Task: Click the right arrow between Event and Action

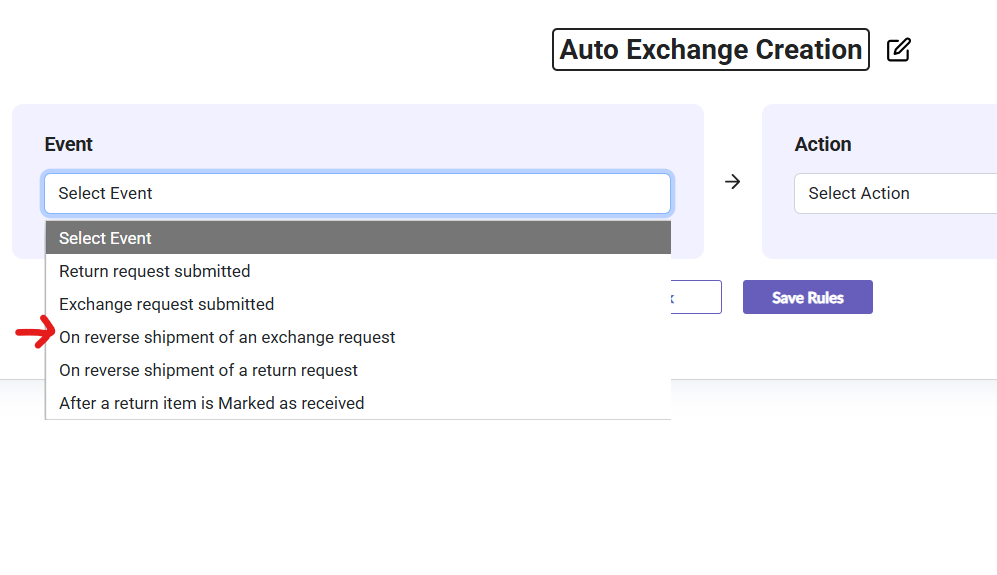Action: 732,182
